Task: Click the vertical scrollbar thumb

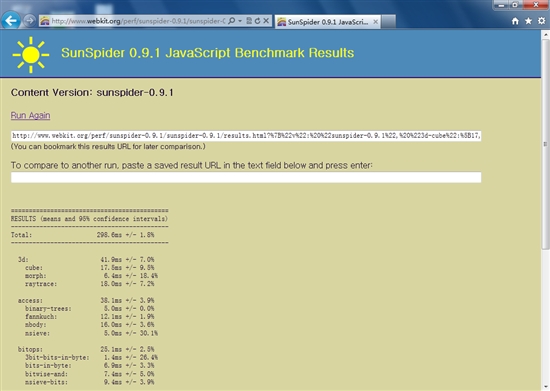Action: pos(545,144)
